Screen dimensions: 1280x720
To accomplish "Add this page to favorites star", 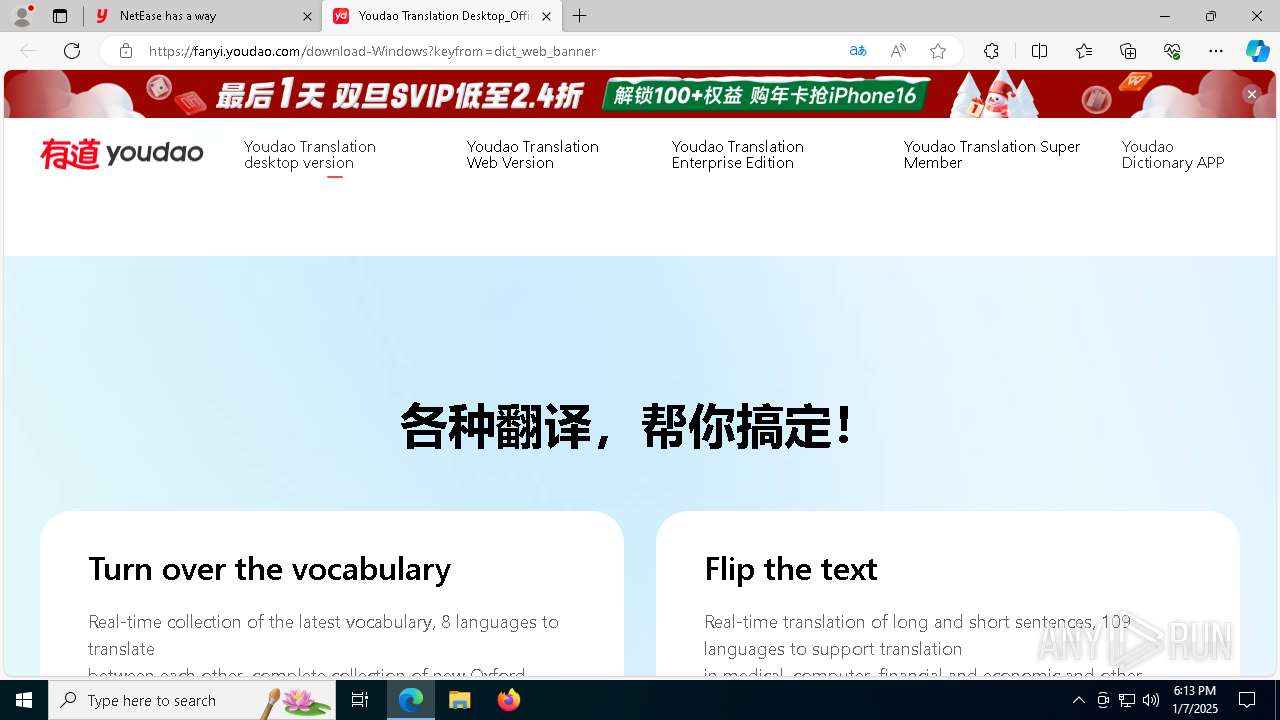I will point(938,51).
